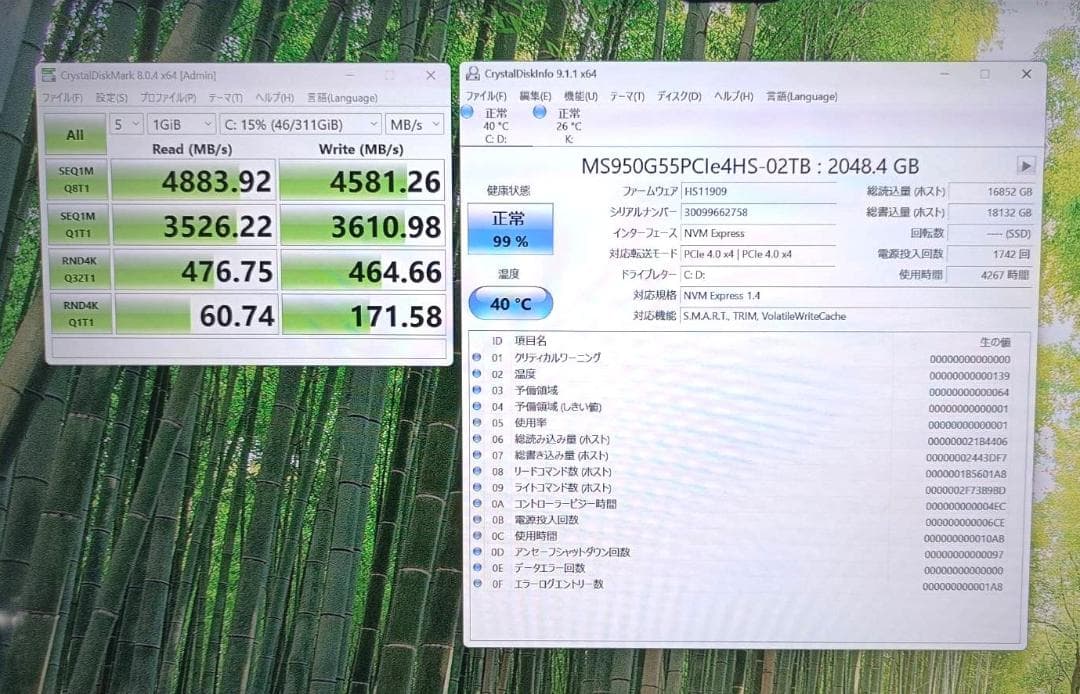Open the ディスク menu in CrystalDiskInfo
This screenshot has height=694, width=1080.
(x=678, y=95)
